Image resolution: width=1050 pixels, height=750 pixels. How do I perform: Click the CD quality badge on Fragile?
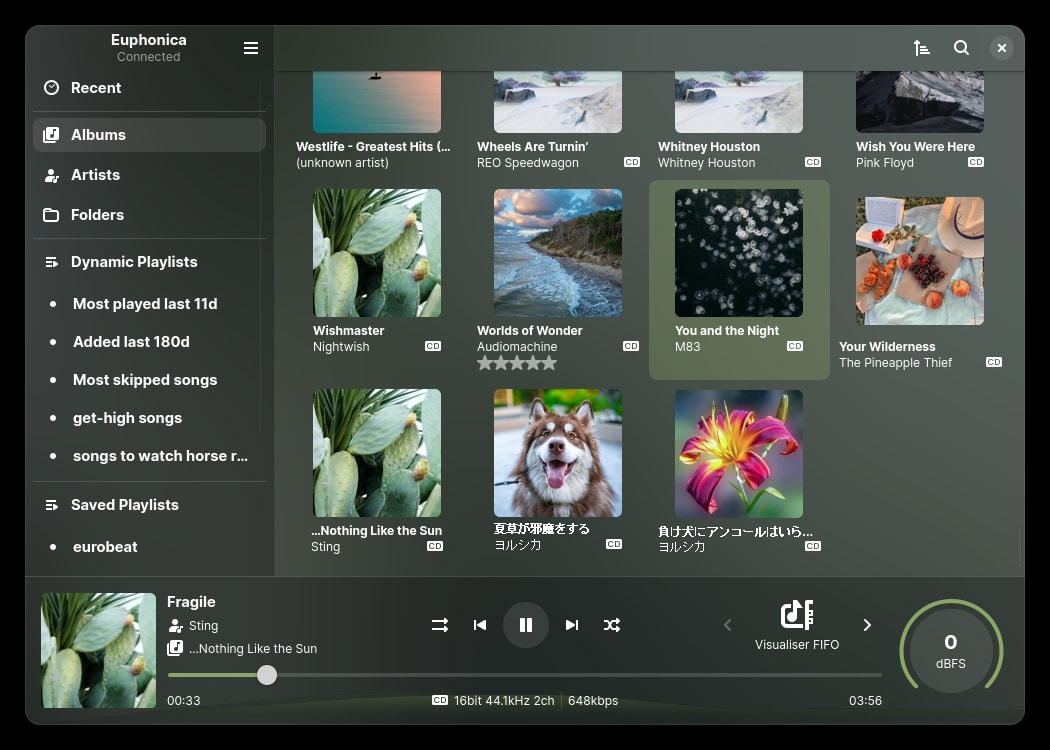[x=440, y=700]
